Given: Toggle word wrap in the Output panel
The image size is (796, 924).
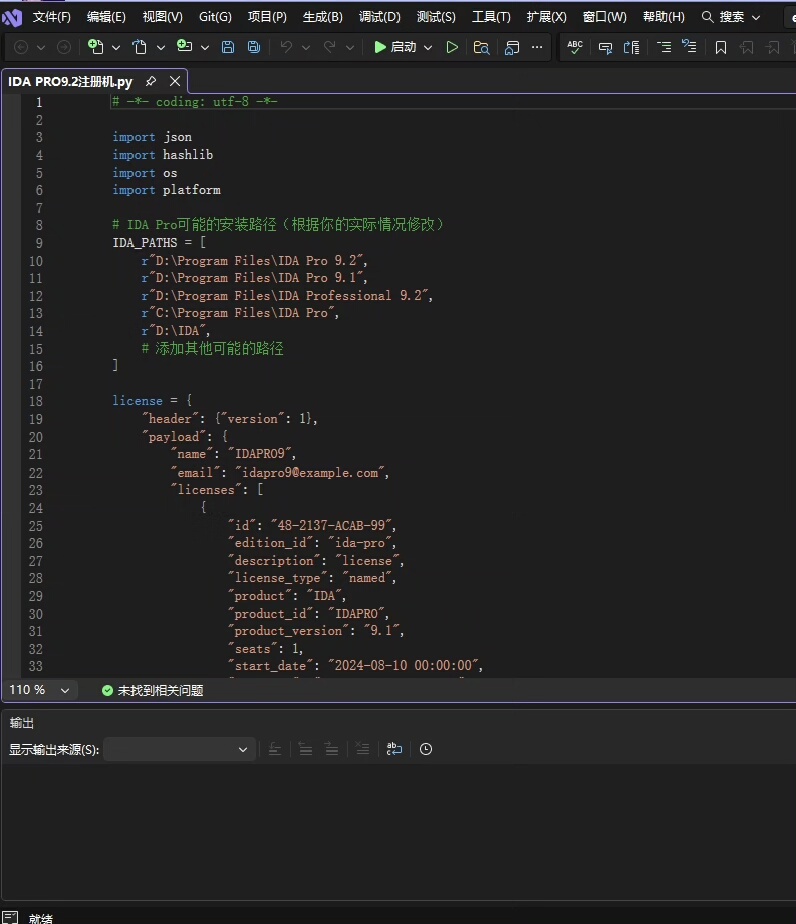Looking at the screenshot, I should coord(394,749).
